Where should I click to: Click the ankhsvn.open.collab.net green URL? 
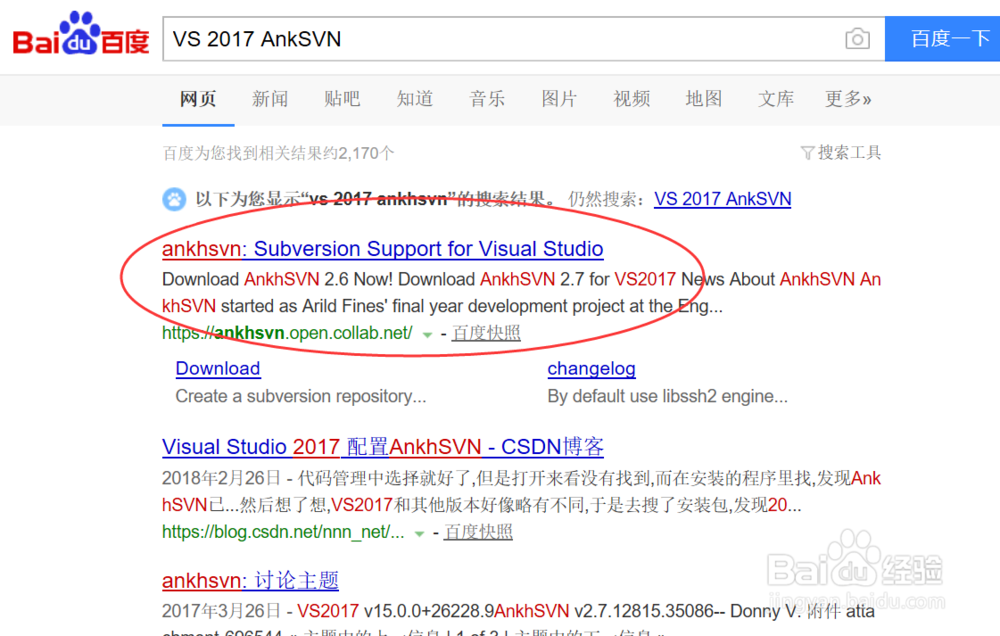[287, 333]
